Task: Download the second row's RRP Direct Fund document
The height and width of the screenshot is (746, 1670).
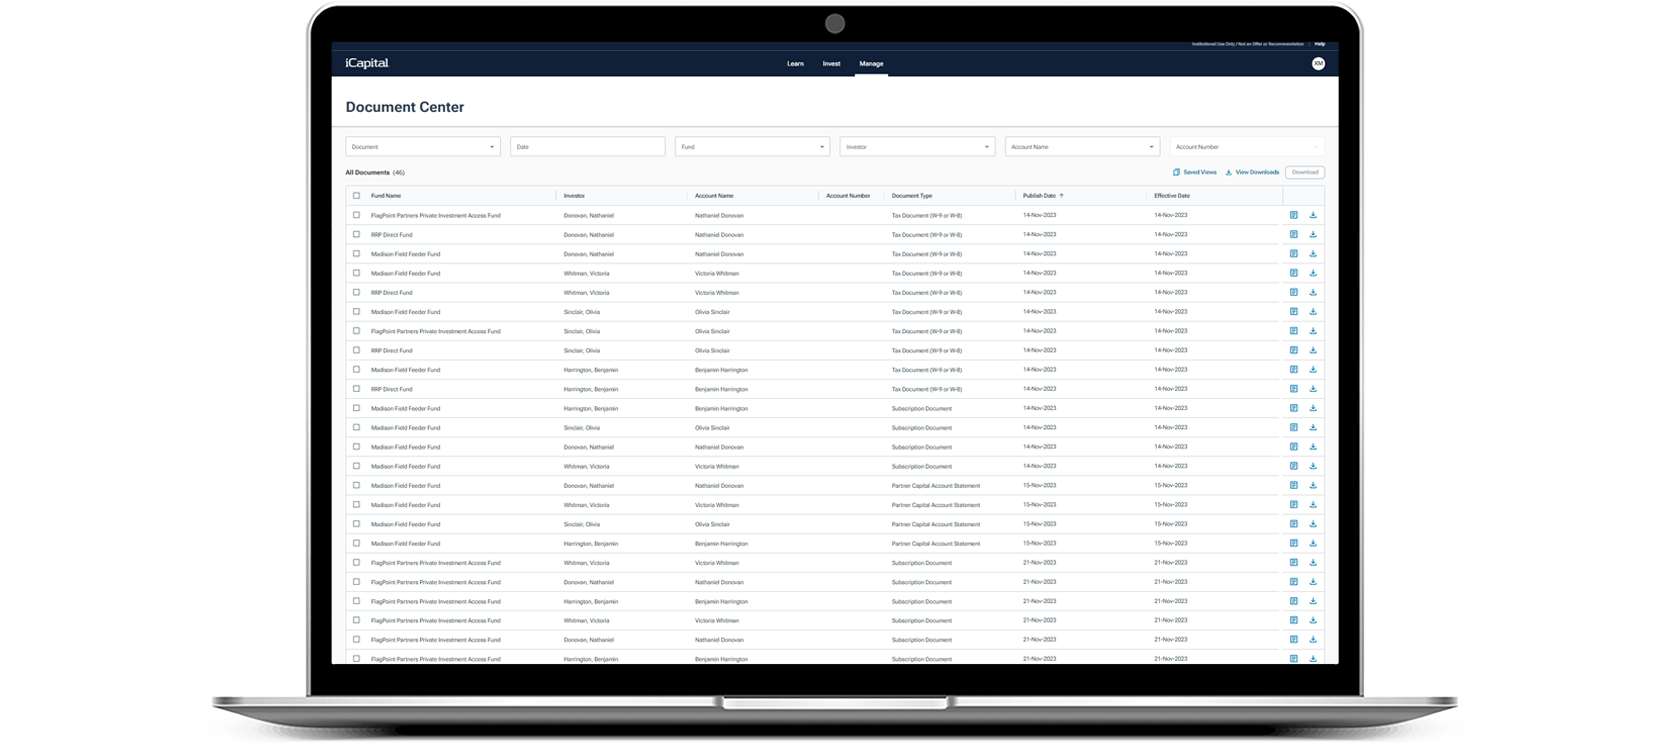Action: pos(1313,235)
